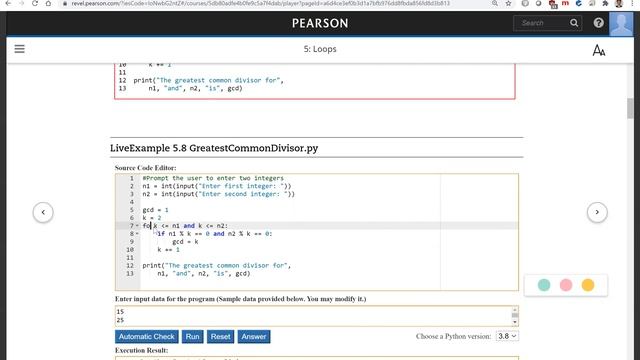Click the browser zoom magnifier icon
Viewport: 640px width, 360px height.
(495, 3)
